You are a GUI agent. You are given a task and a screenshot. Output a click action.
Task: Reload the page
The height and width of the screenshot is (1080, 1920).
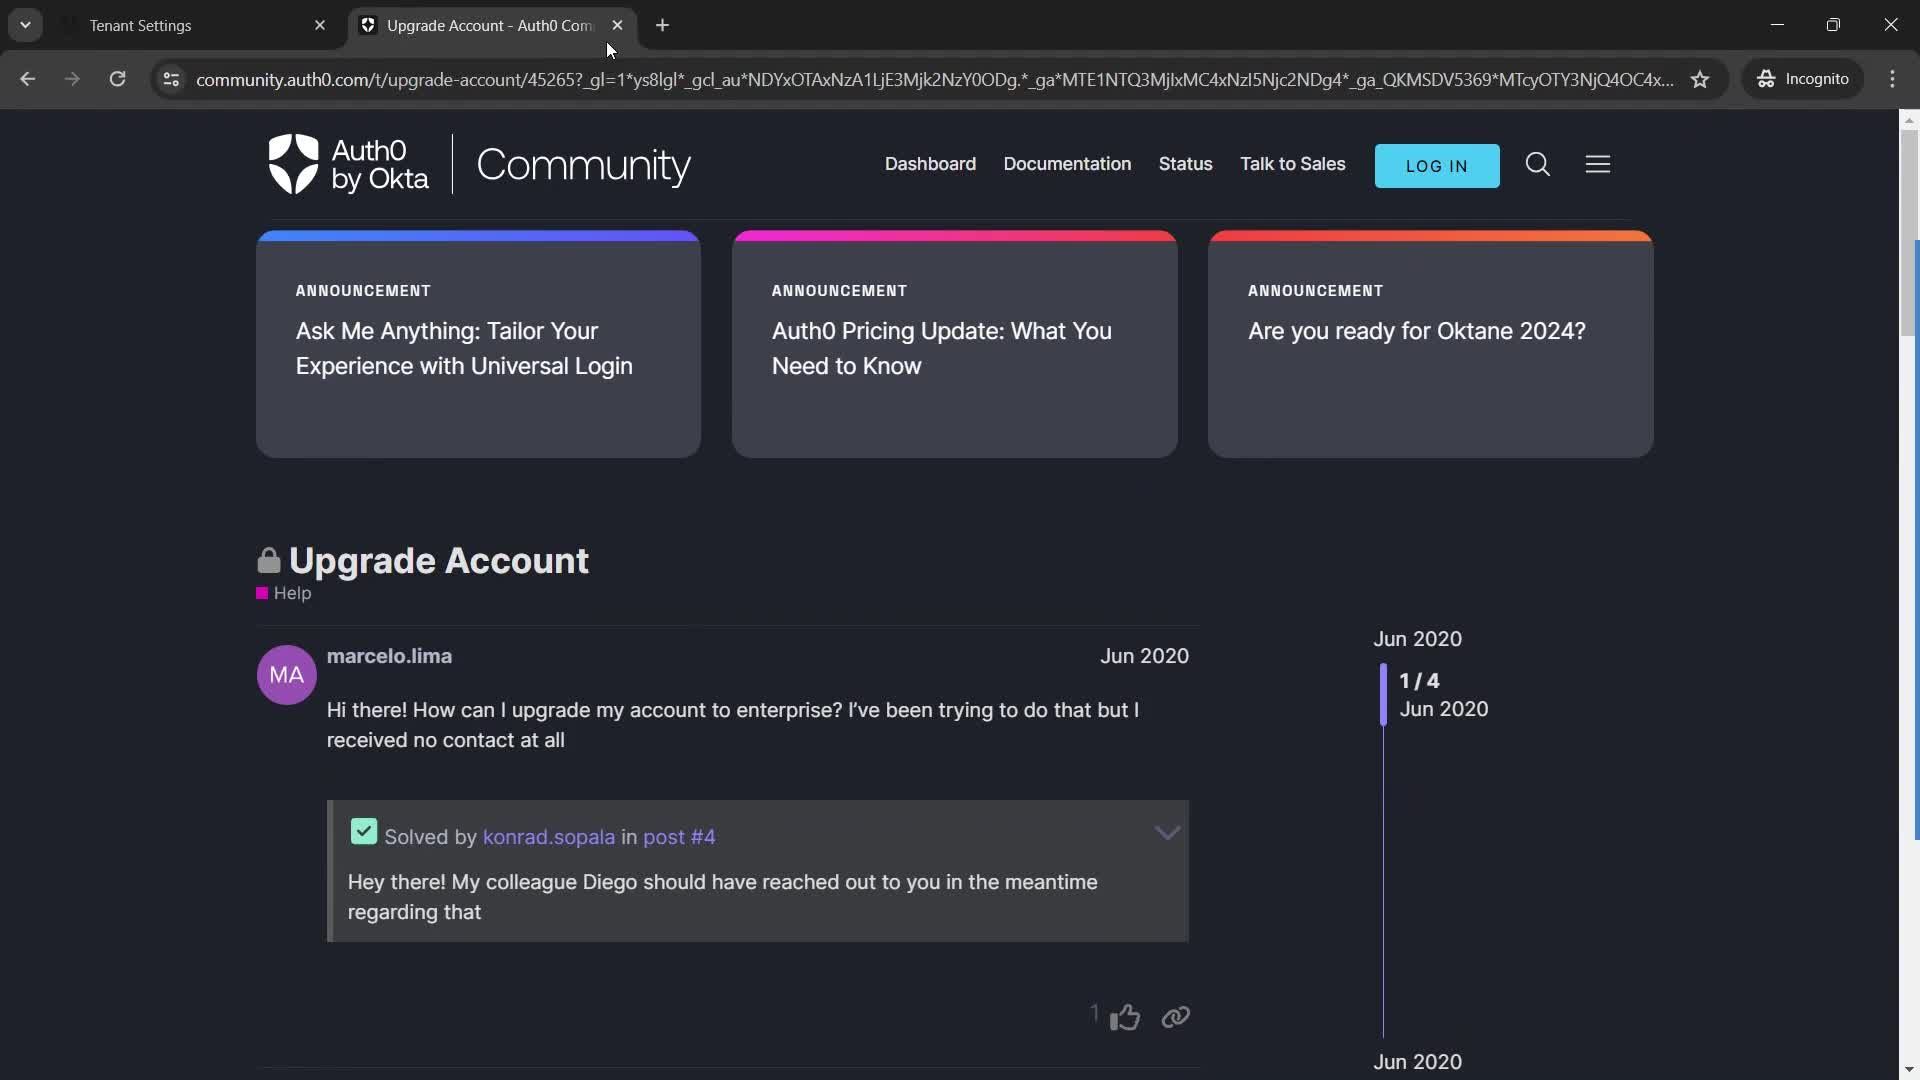pyautogui.click(x=117, y=79)
